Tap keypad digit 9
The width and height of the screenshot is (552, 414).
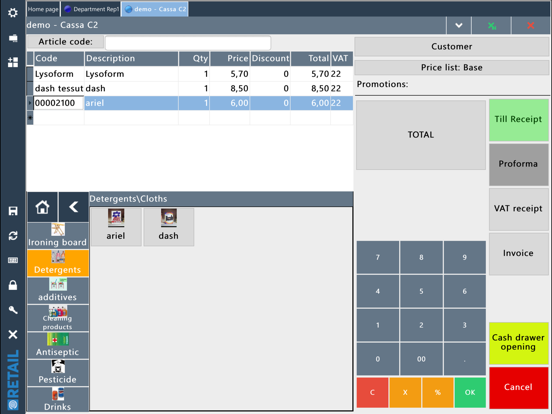pos(465,257)
